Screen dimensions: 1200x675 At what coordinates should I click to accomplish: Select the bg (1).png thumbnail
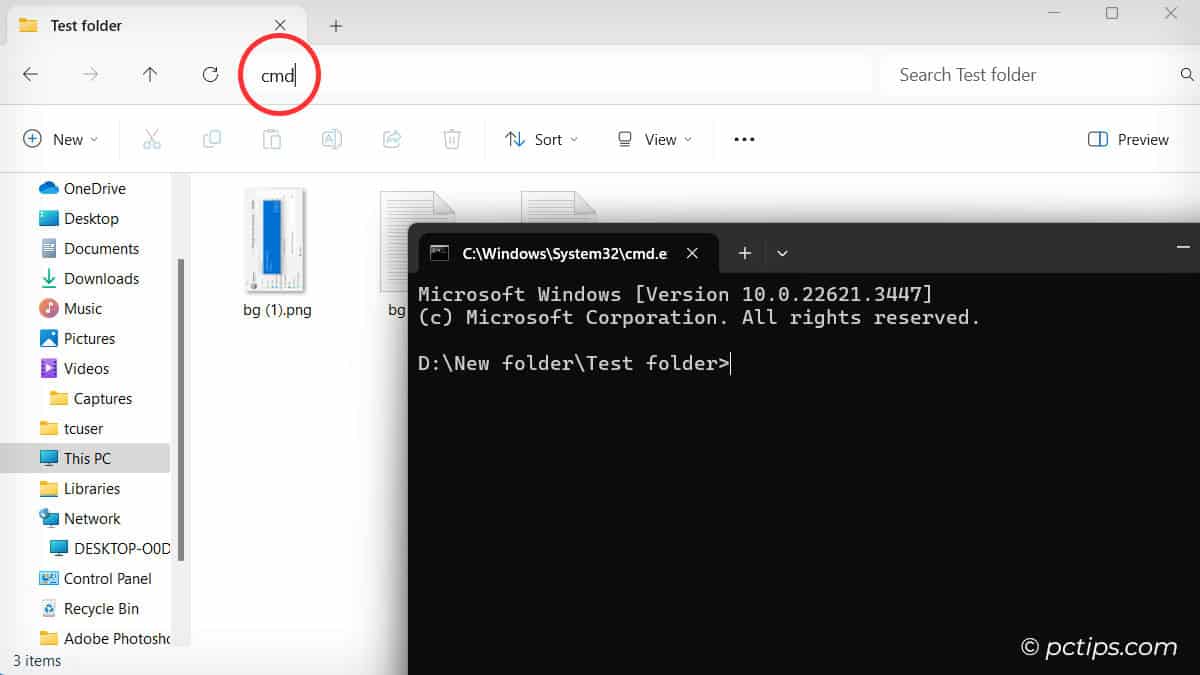[x=274, y=240]
